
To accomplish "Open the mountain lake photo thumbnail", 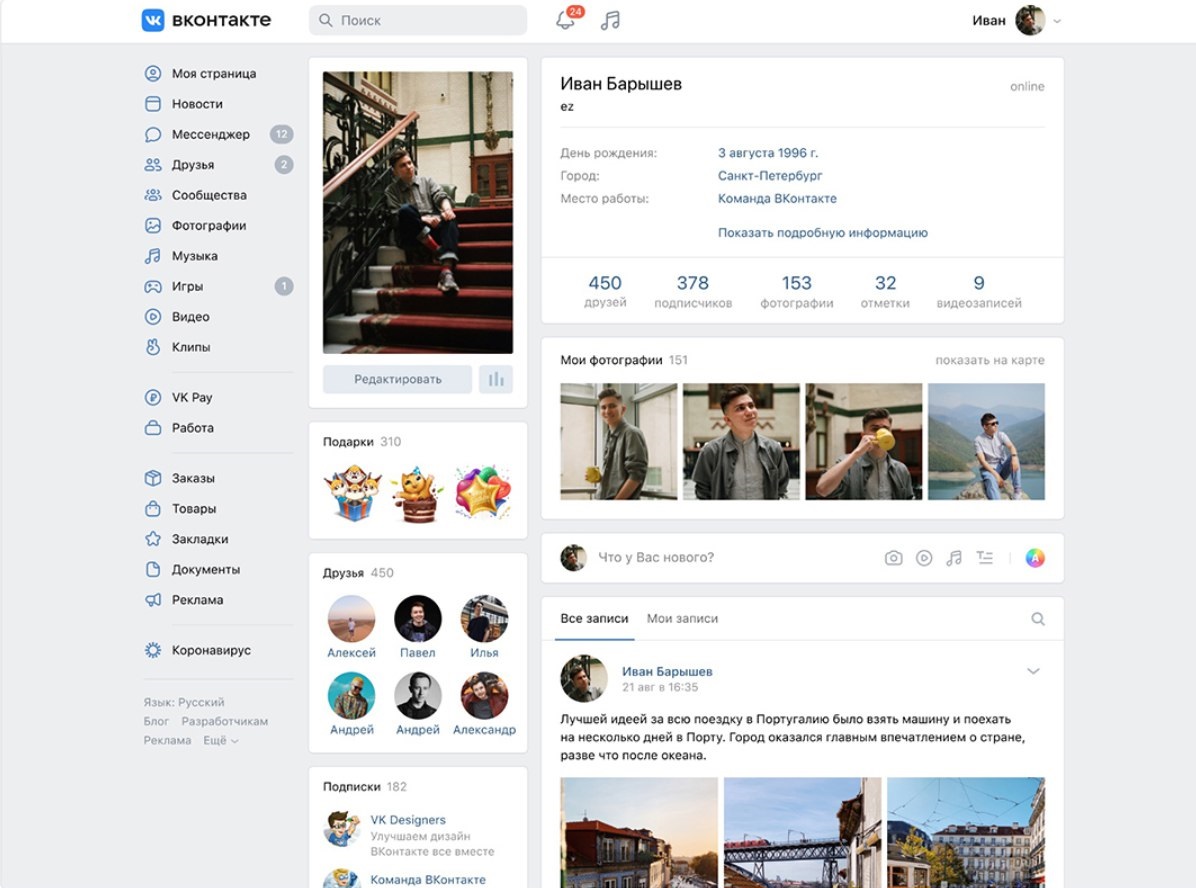I will (x=986, y=441).
